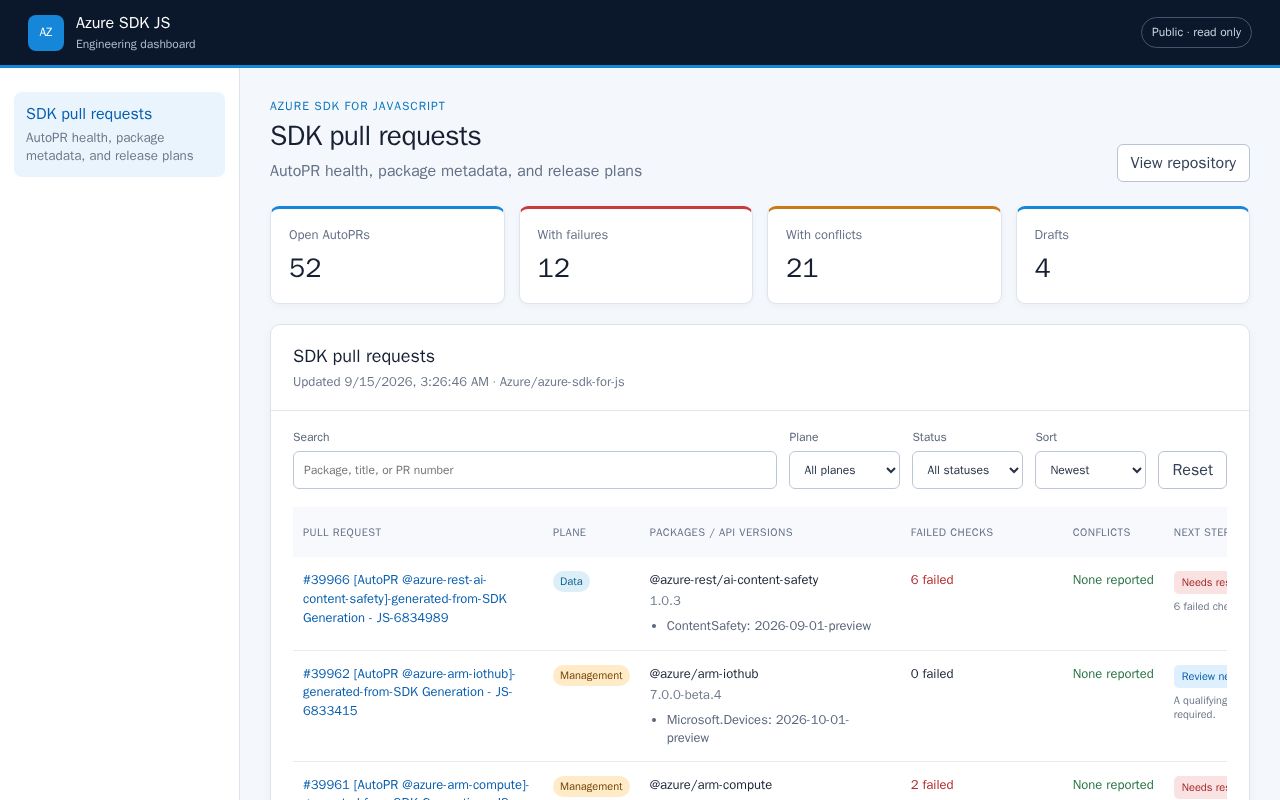Click the With conflicts 21 card
Screen dimensions: 1280x800
[884, 255]
